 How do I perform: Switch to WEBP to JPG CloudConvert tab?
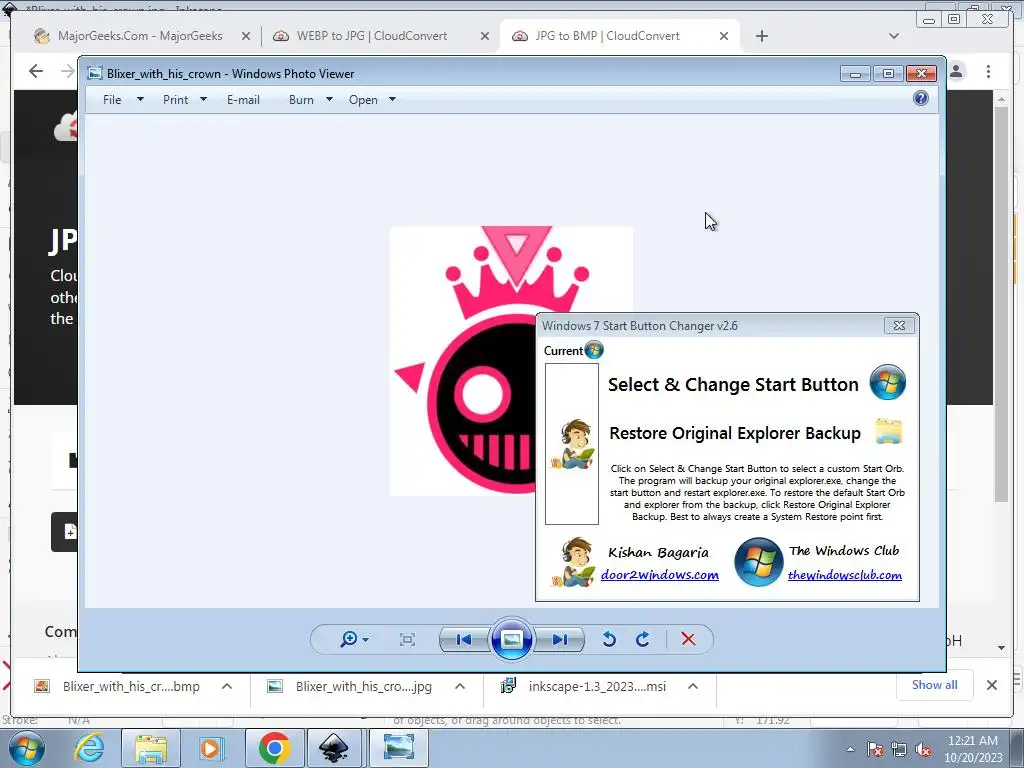tap(372, 36)
